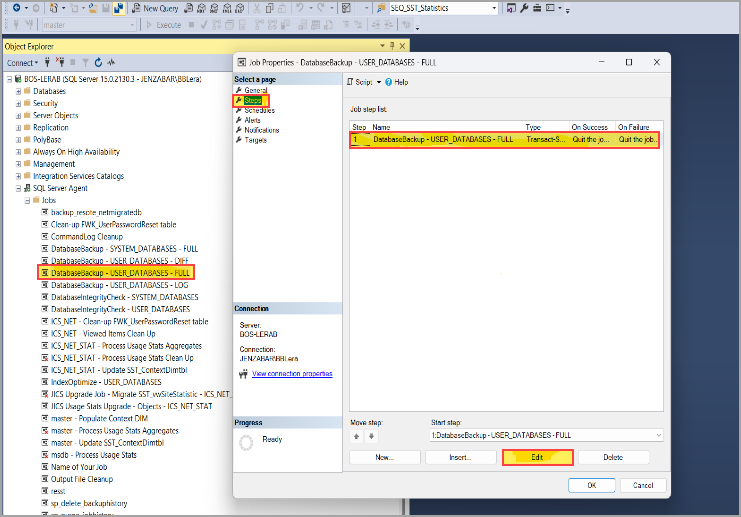This screenshot has width=741, height=517.
Task: Expand the Databases node
Action: (x=18, y=91)
